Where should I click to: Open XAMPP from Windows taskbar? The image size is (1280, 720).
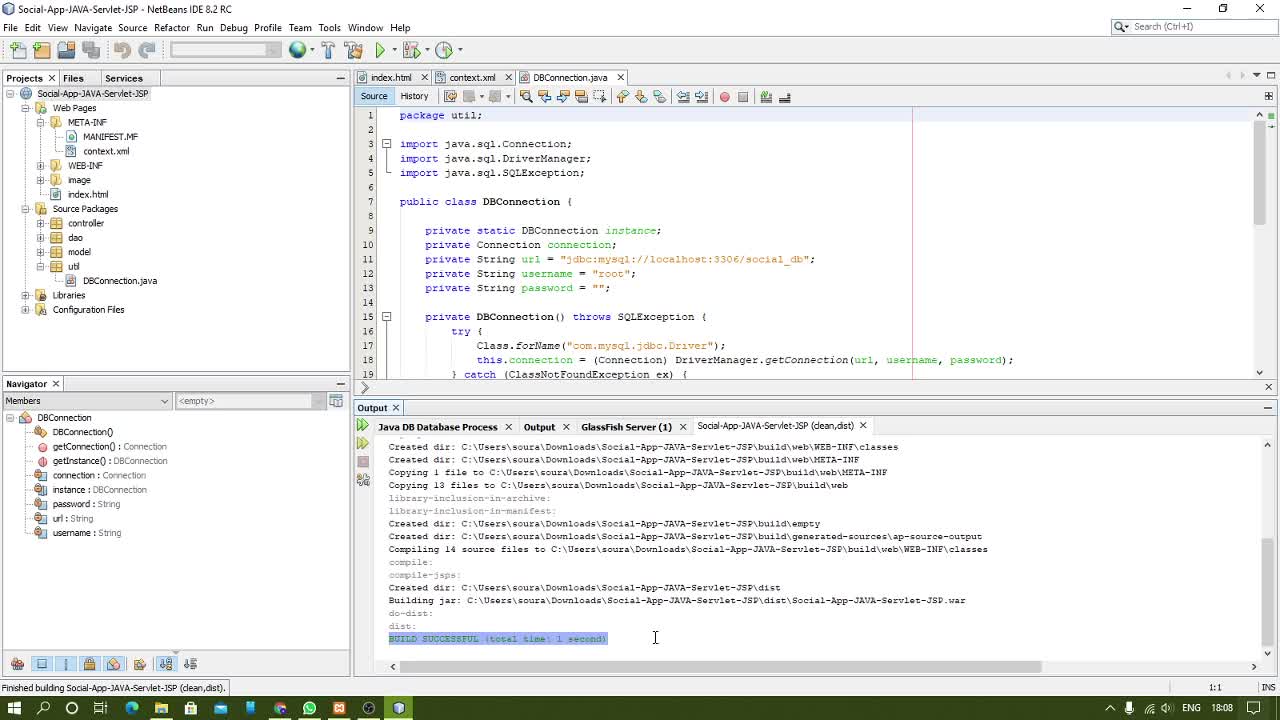(339, 708)
